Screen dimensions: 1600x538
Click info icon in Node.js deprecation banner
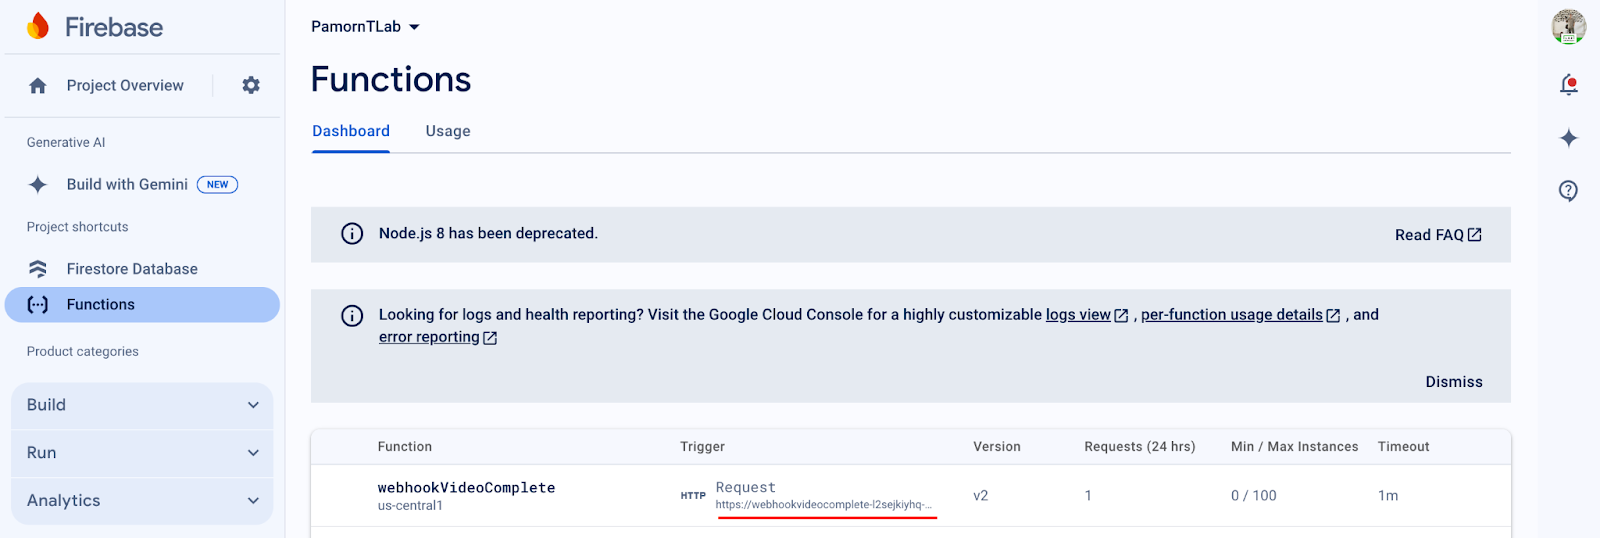pyautogui.click(x=352, y=233)
